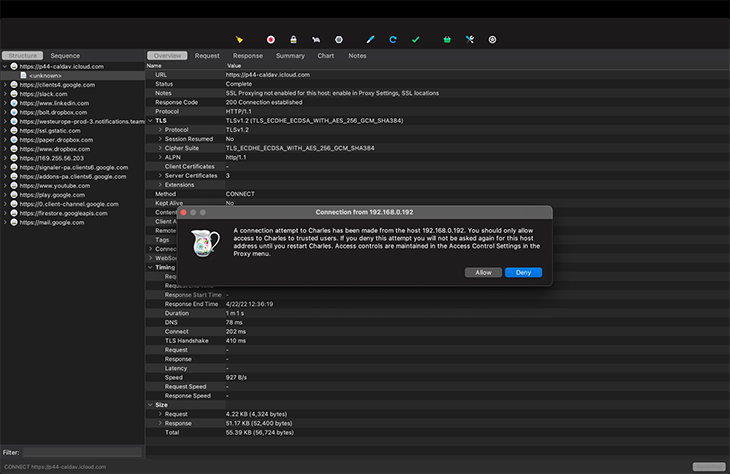Viewport: 730px width, 474px height.
Task: Clear the session with the broom icon
Action: tap(239, 40)
